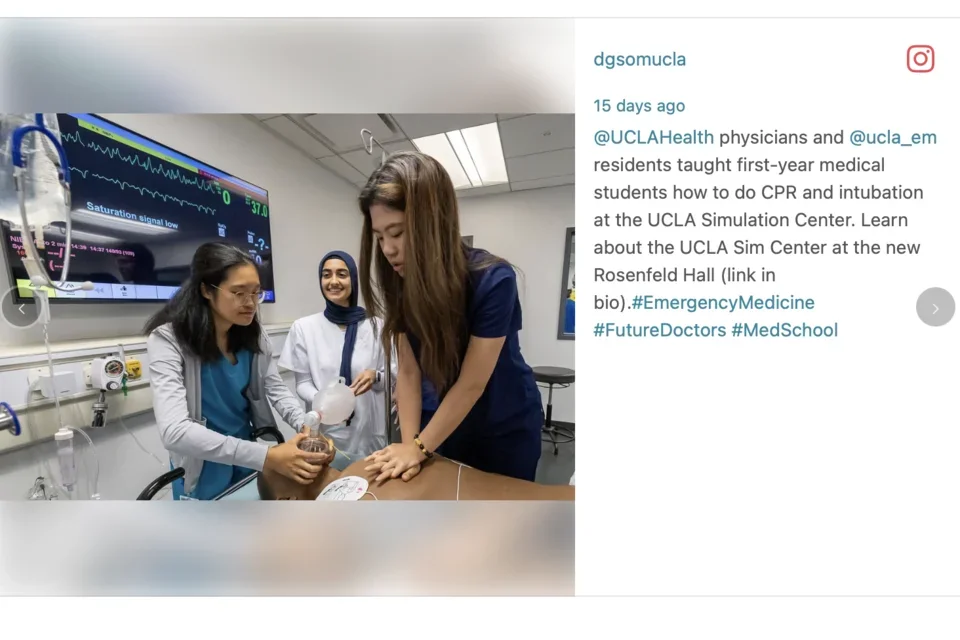Click the bag valve mask in photo
Viewport: 960px width, 640px height.
pyautogui.click(x=328, y=413)
